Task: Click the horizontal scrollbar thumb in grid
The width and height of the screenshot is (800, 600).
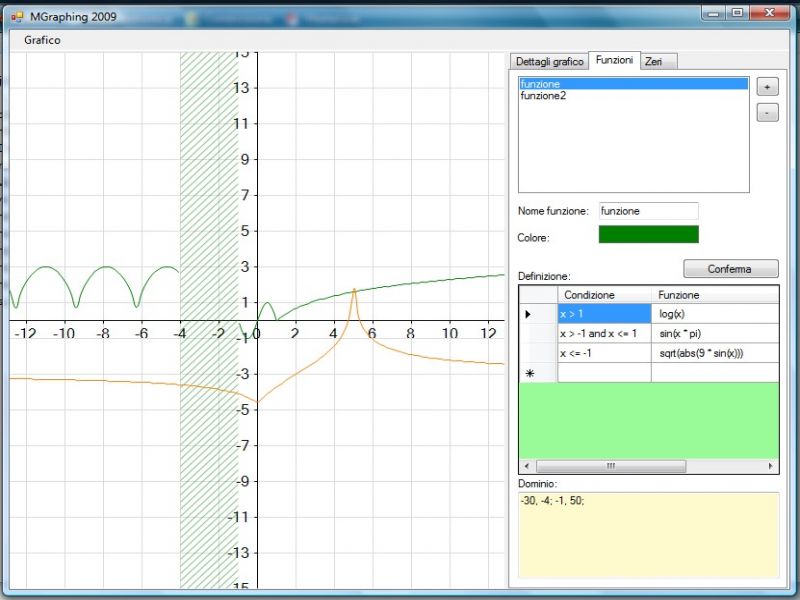Action: pyautogui.click(x=611, y=466)
